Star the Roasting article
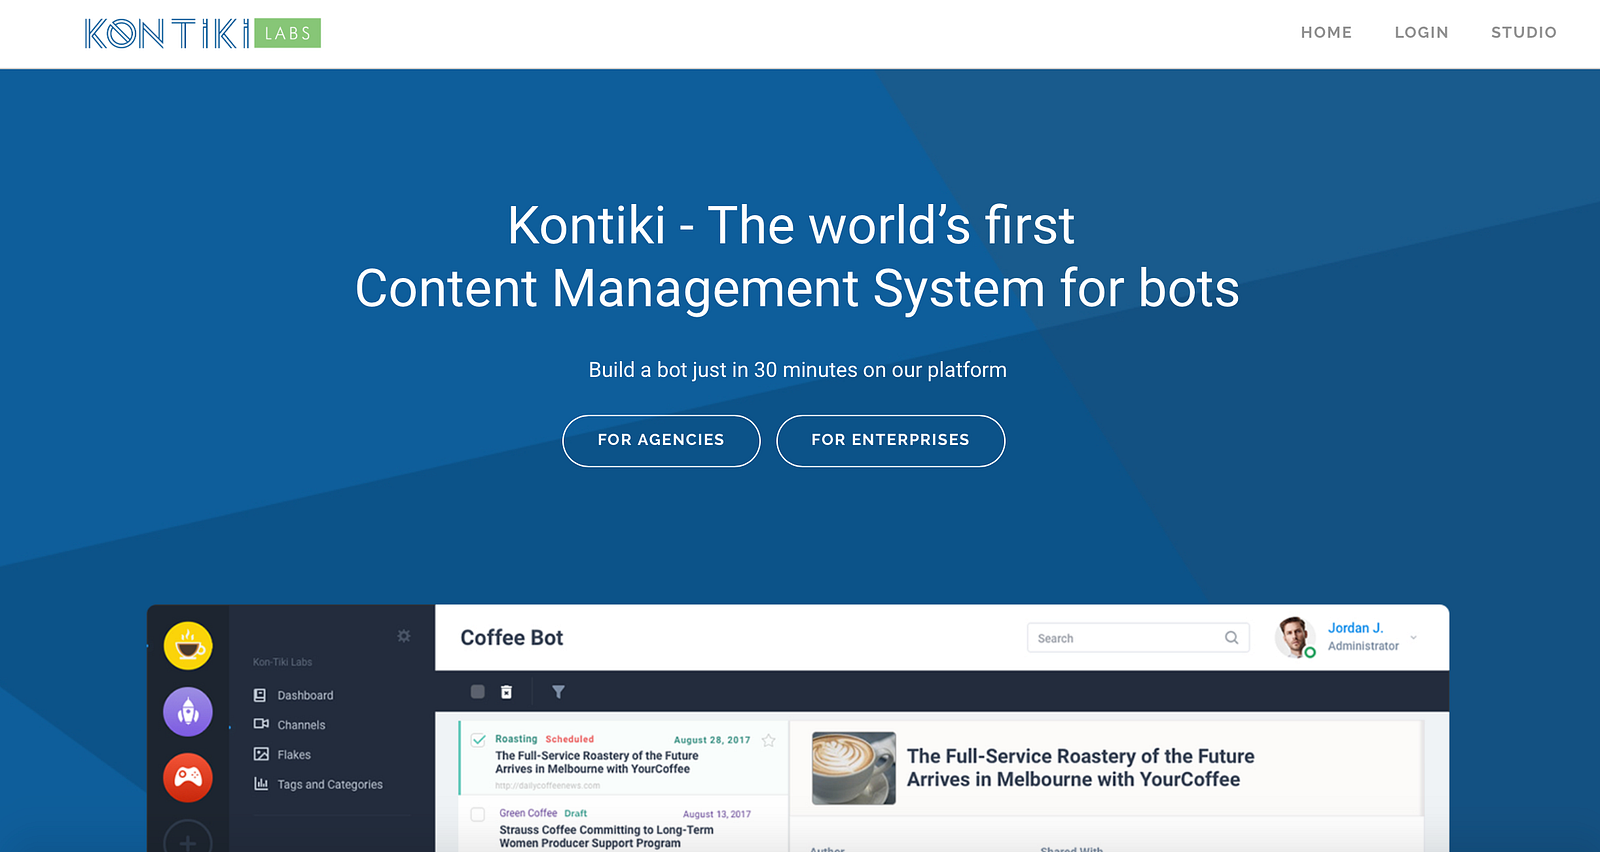Image resolution: width=1600 pixels, height=852 pixels. click(768, 741)
